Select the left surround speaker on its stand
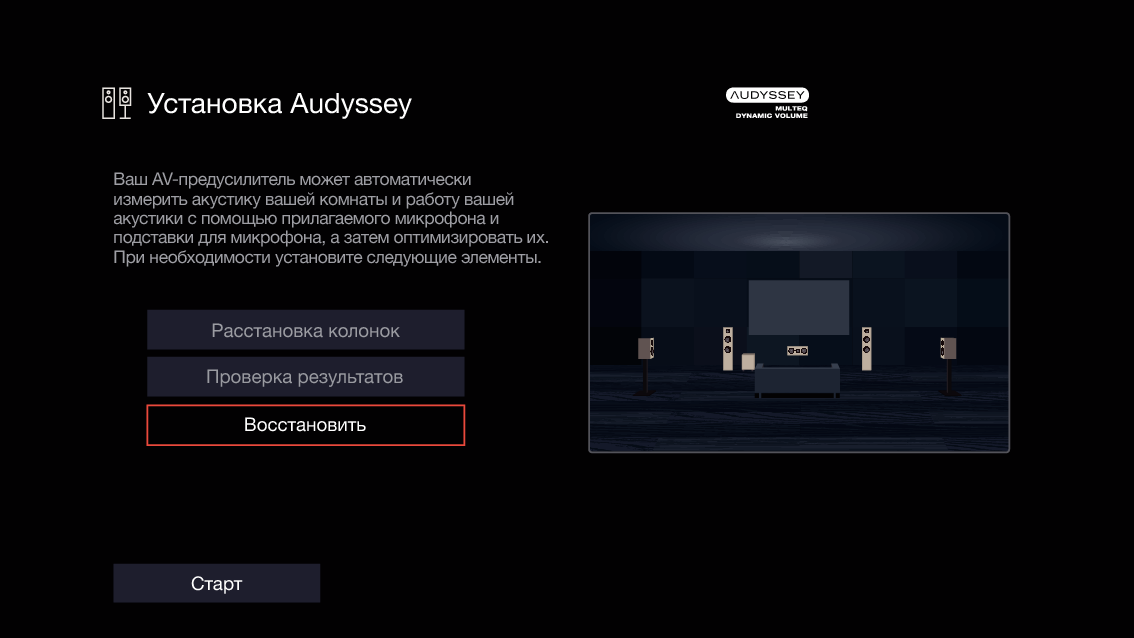The image size is (1134, 638). [648, 347]
